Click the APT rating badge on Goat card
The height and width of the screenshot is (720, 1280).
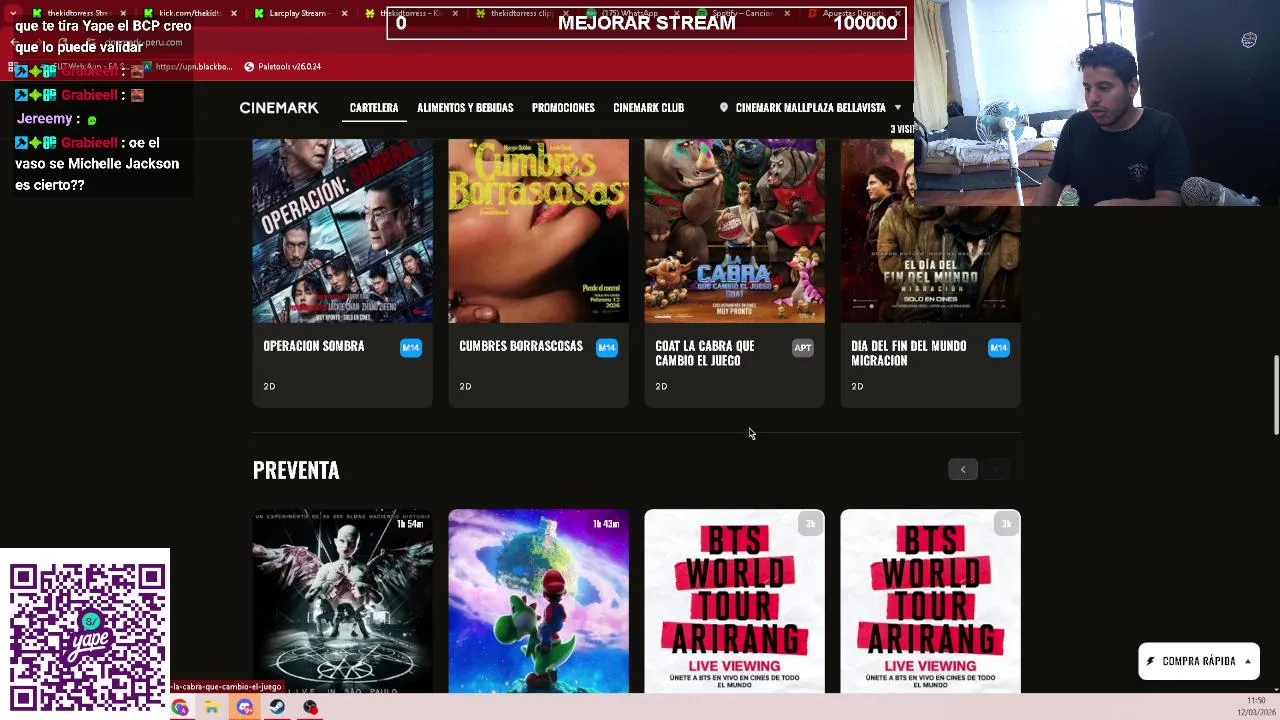tap(803, 348)
